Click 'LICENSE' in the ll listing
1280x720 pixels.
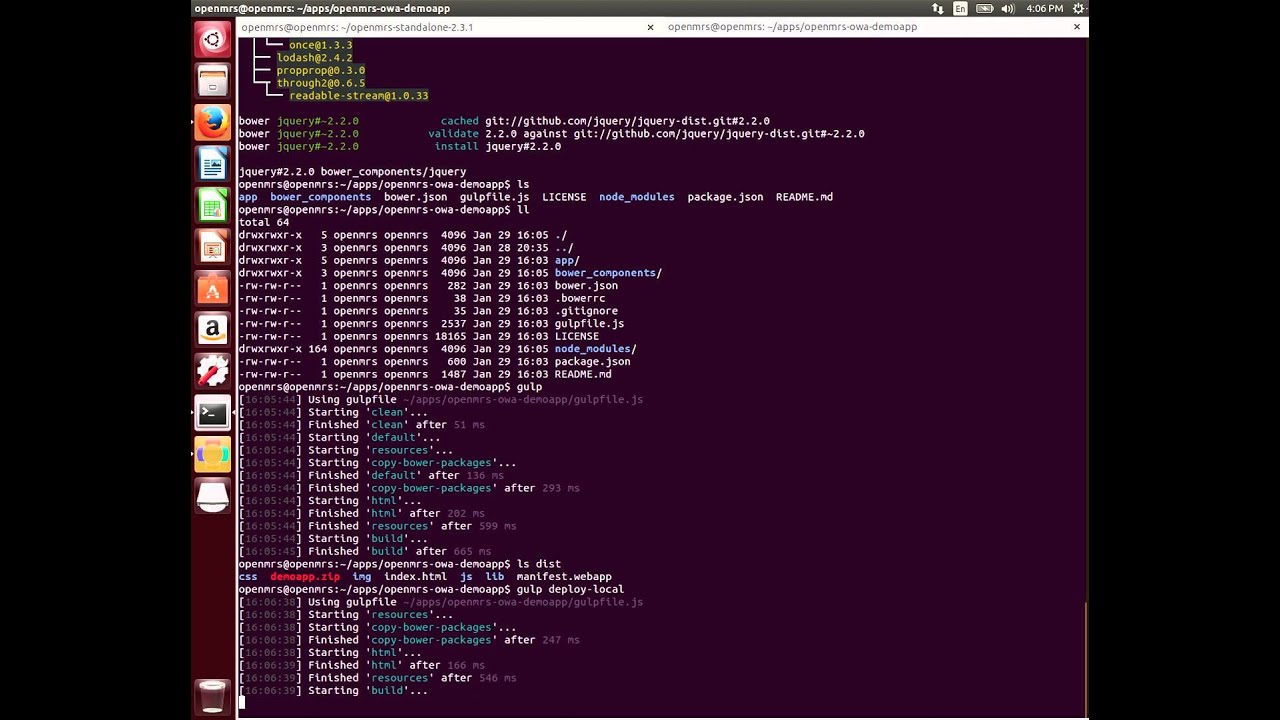(x=576, y=336)
